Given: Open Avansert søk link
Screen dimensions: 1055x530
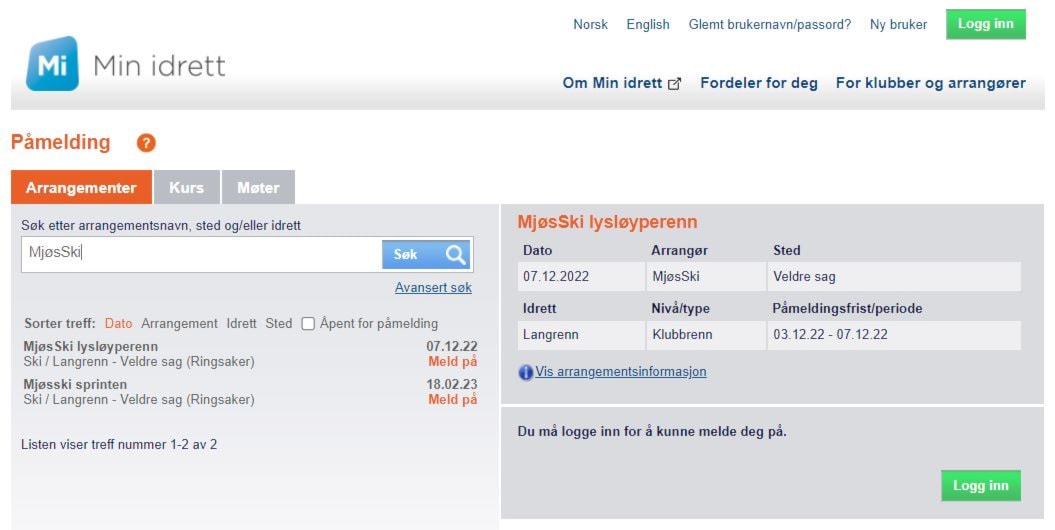Looking at the screenshot, I should pos(433,287).
